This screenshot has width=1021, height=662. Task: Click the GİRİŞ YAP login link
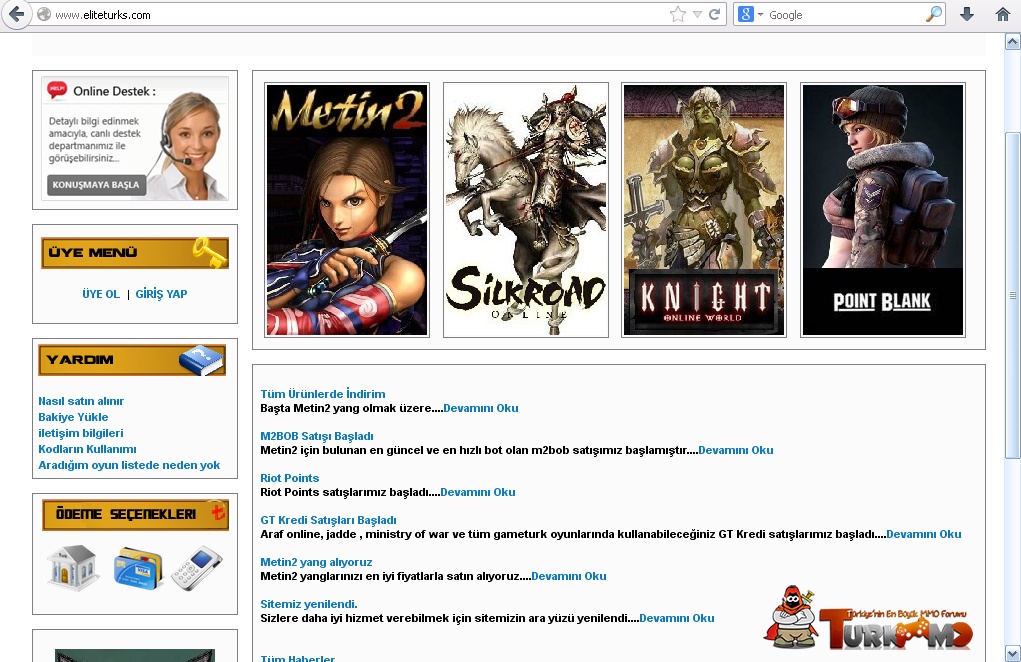[161, 294]
